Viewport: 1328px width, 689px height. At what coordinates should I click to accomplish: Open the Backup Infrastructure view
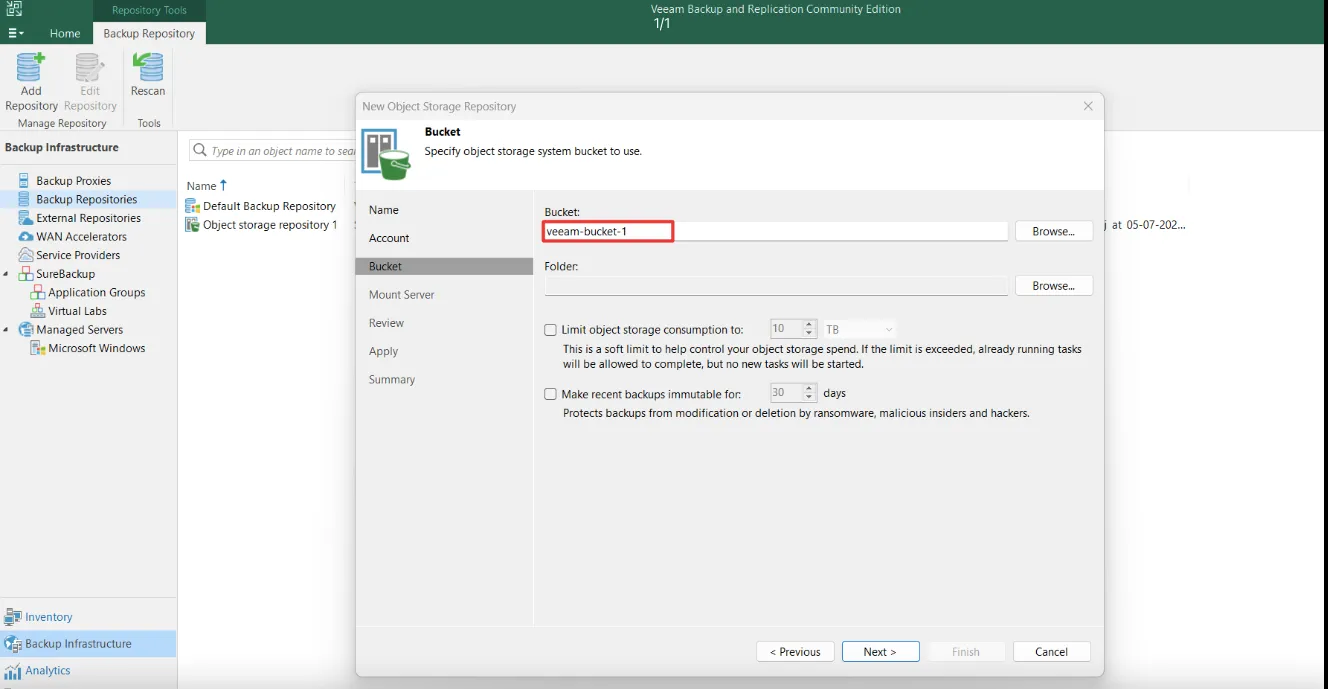[87, 644]
